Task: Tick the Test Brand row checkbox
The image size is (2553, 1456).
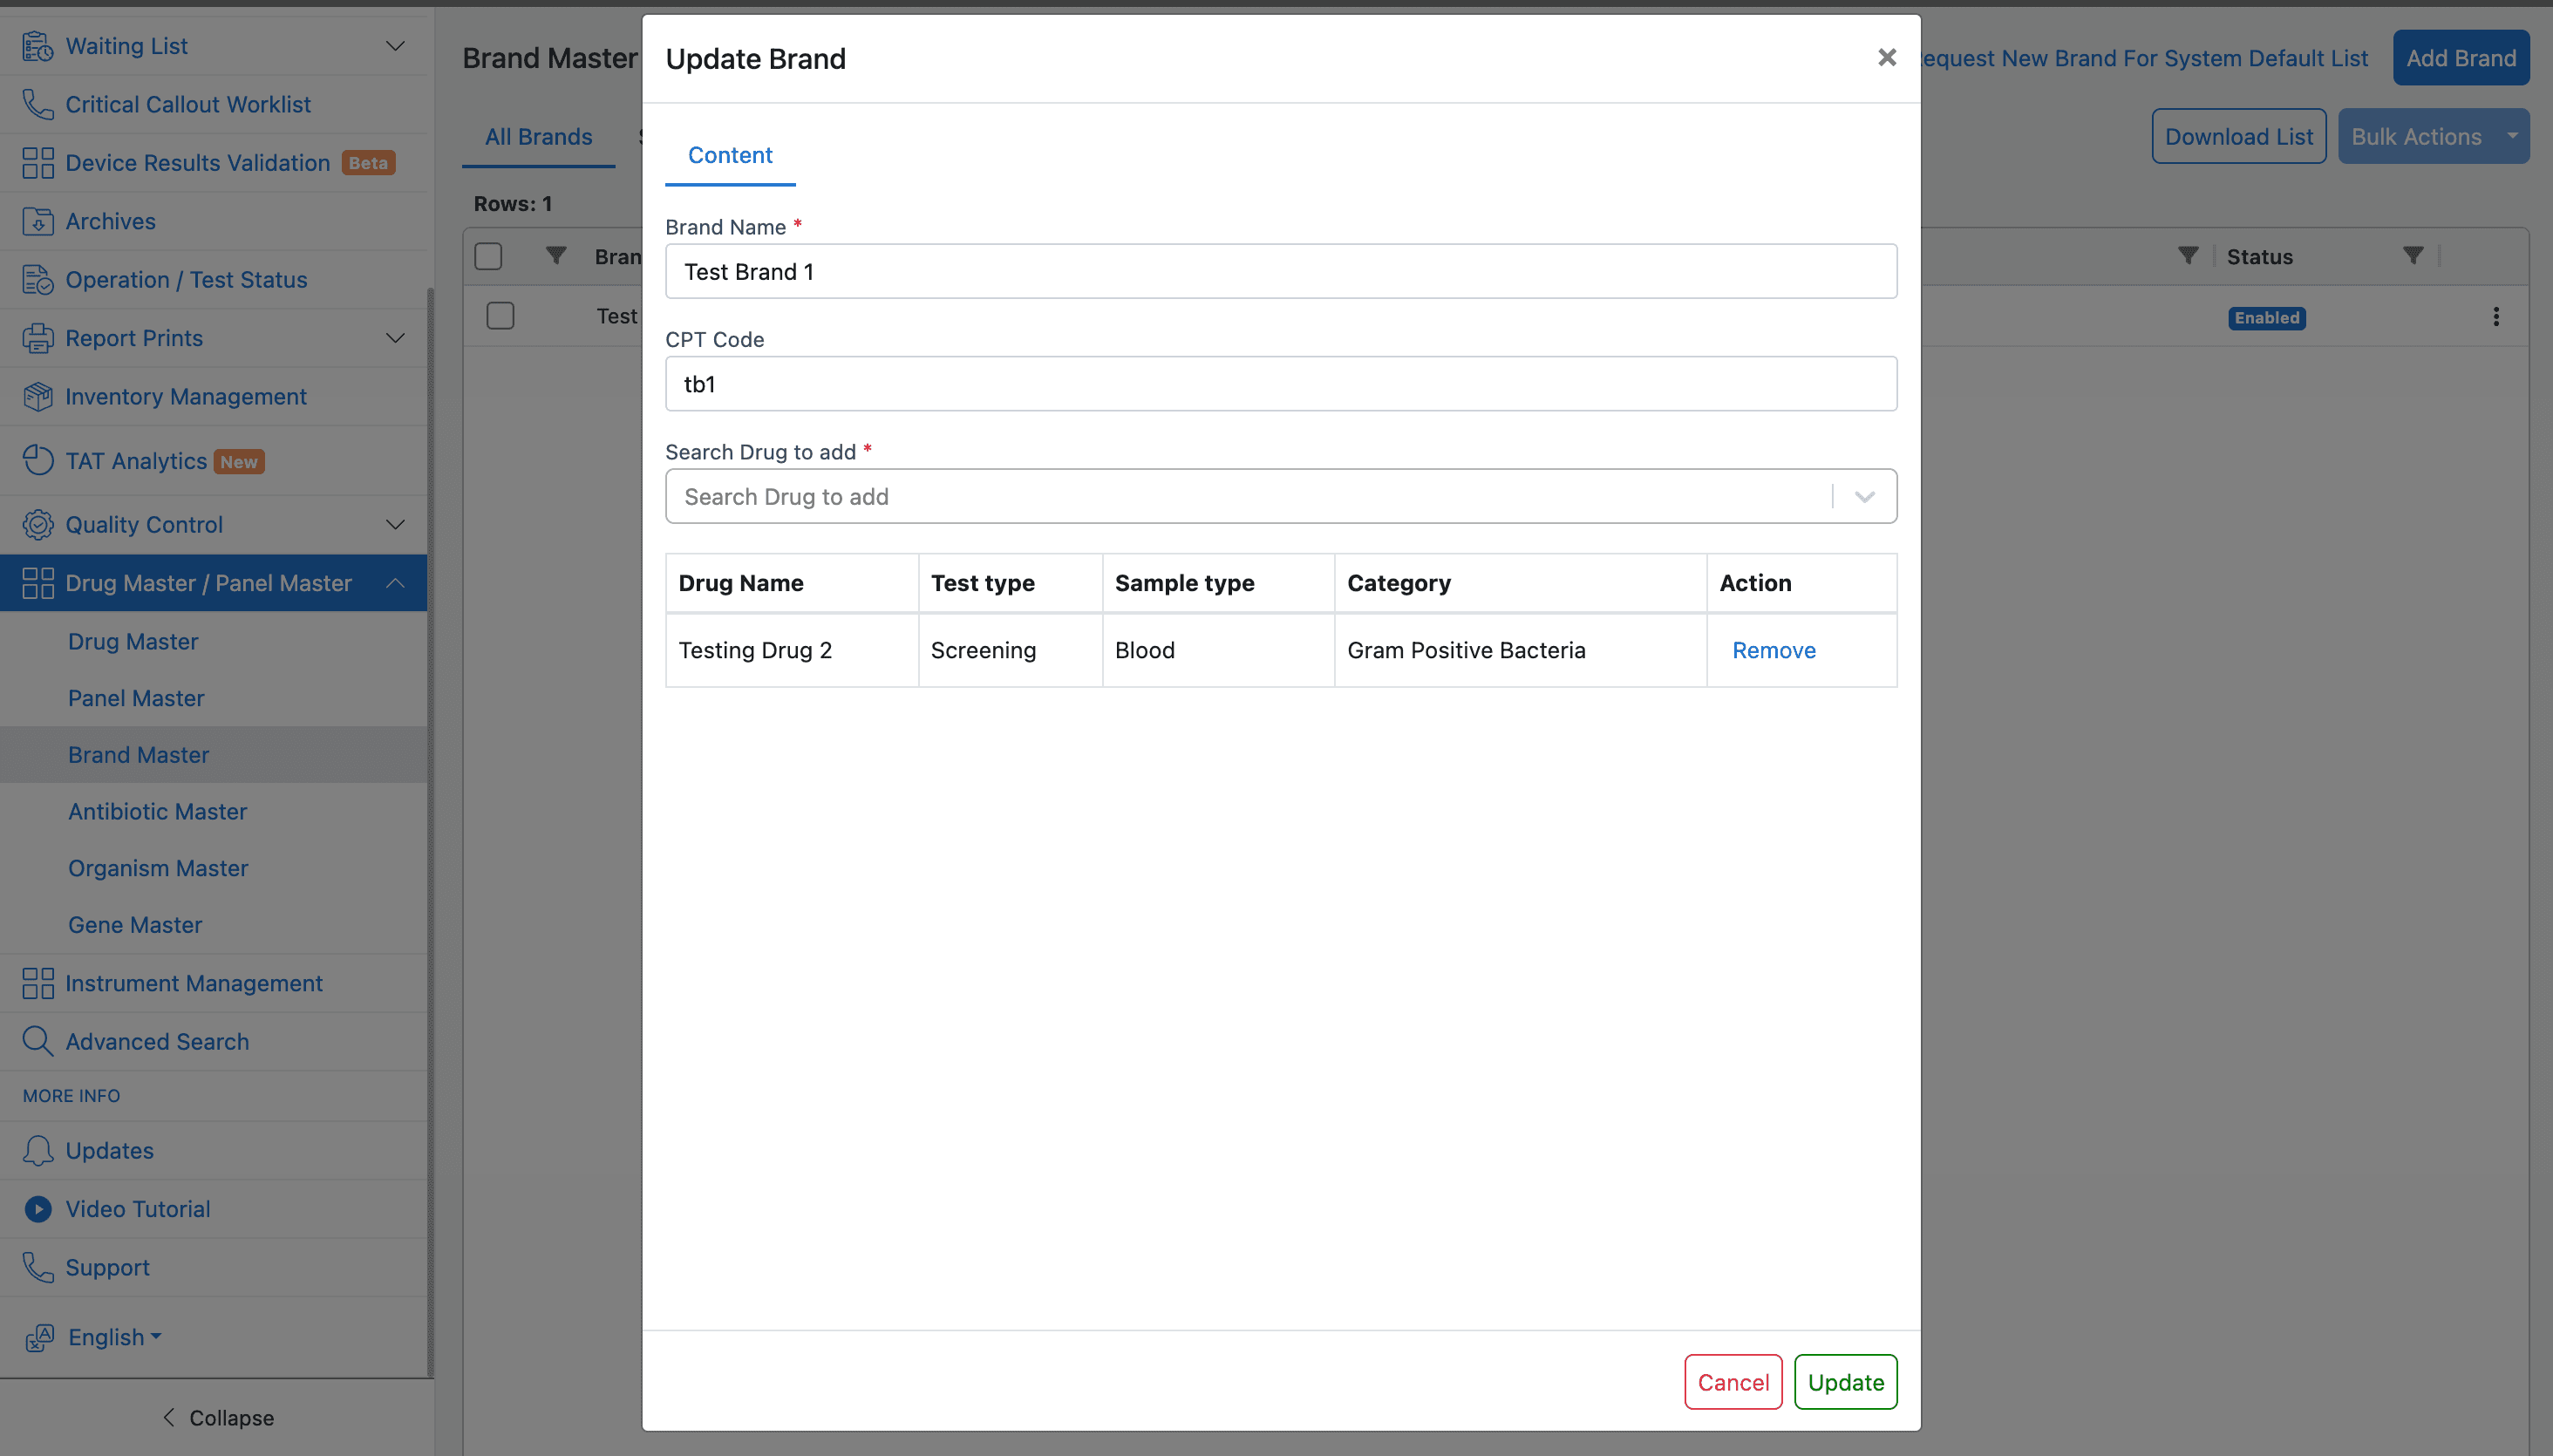Action: 500,316
